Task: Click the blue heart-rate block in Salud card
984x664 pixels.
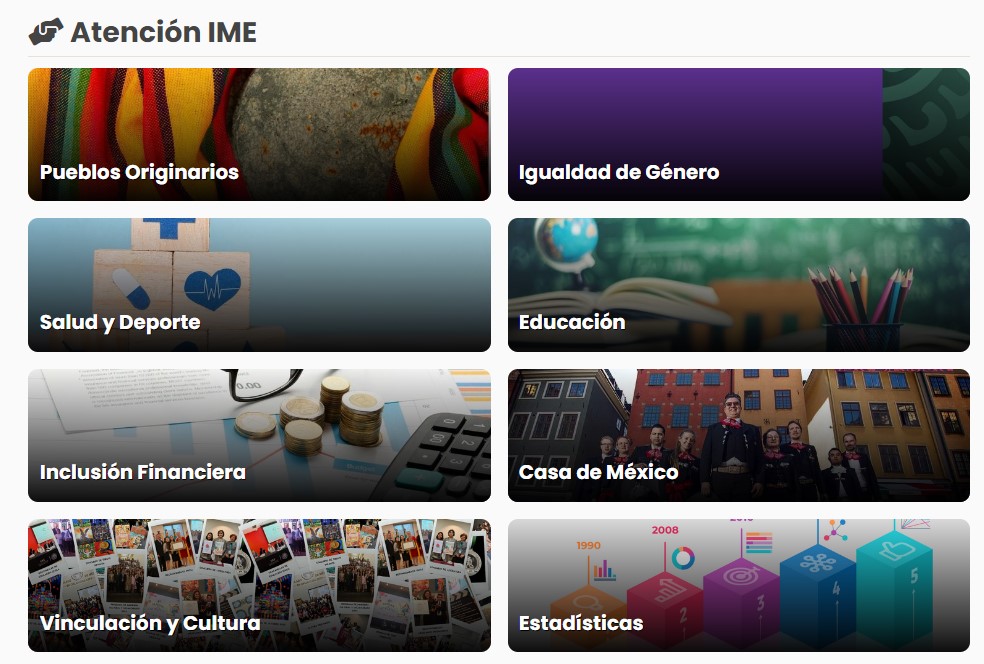Action: click(x=212, y=284)
